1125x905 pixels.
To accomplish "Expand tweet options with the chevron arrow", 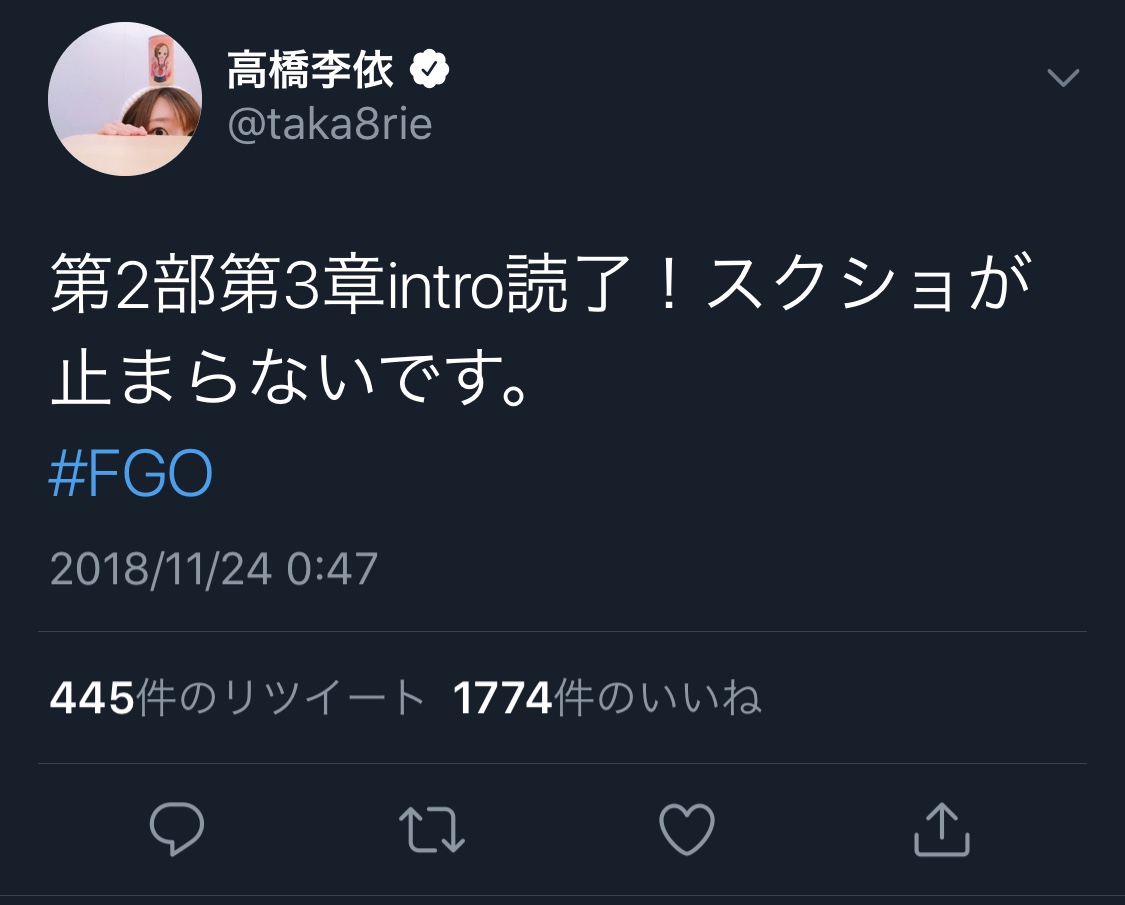I will pos(1062,77).
